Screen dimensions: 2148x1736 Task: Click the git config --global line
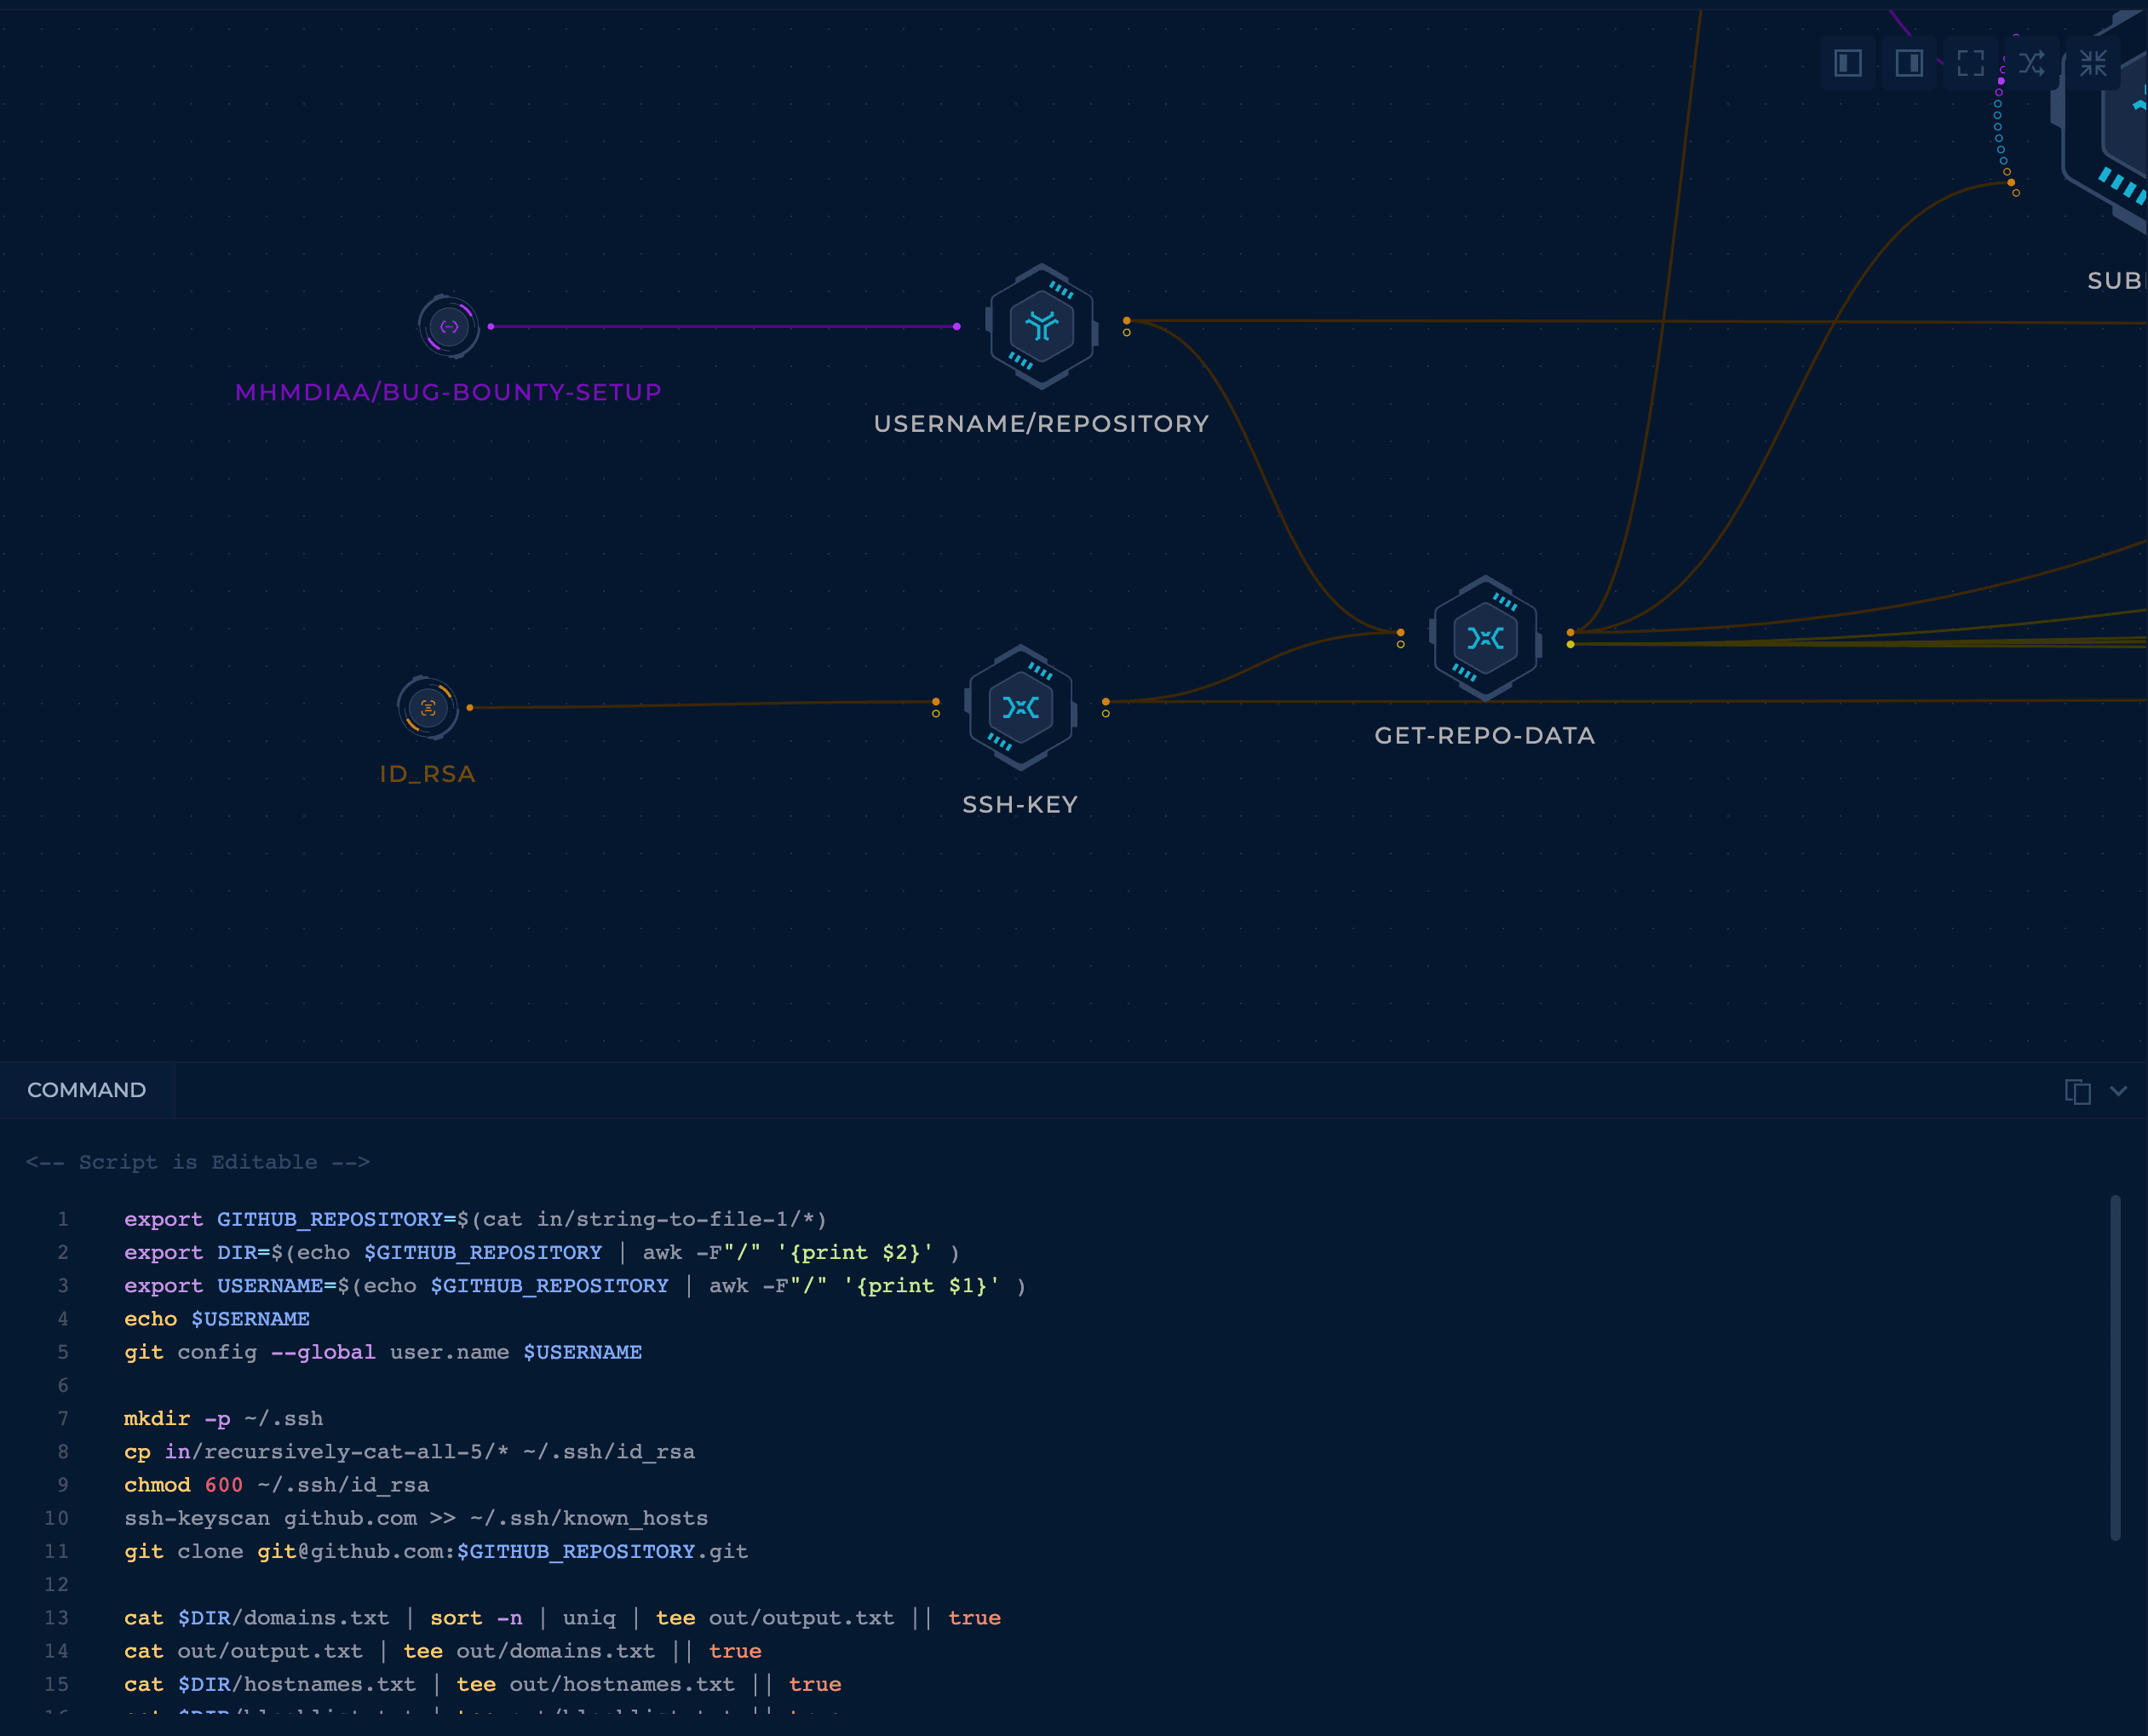point(383,1352)
